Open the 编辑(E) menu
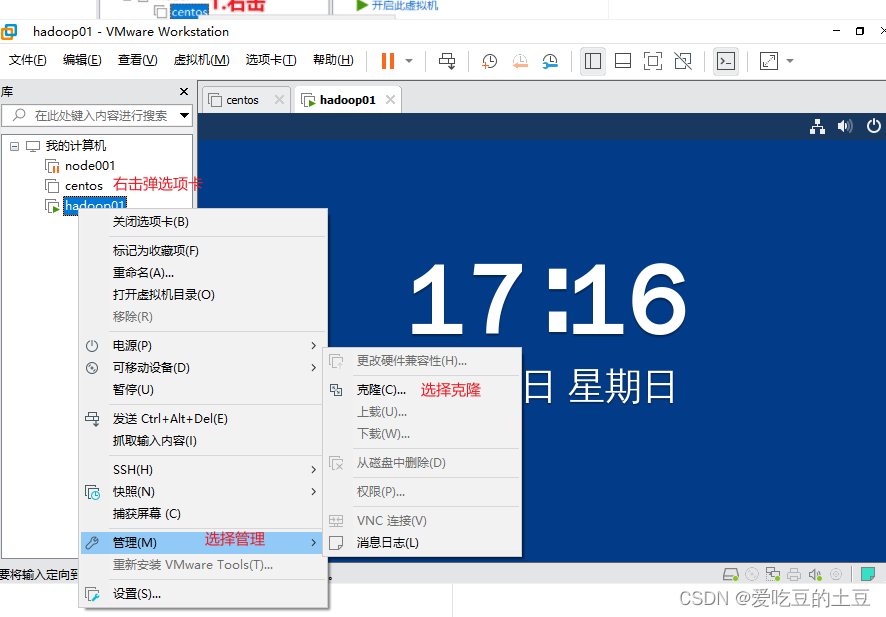 tap(82, 60)
